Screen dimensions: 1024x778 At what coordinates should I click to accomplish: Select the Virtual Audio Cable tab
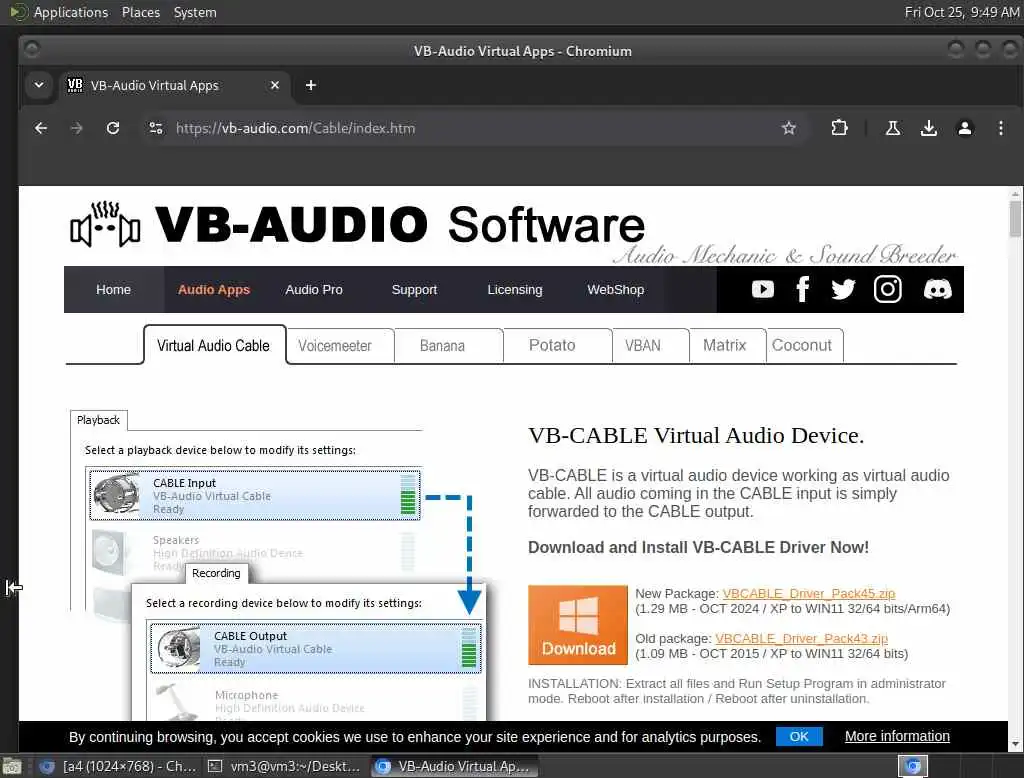click(x=214, y=346)
